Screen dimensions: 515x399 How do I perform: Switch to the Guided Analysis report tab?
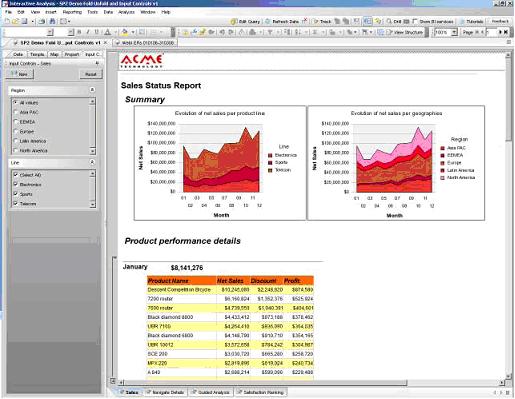click(211, 392)
